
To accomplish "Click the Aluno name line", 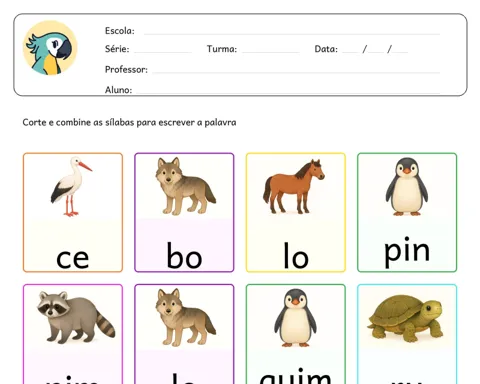I will (x=288, y=92).
